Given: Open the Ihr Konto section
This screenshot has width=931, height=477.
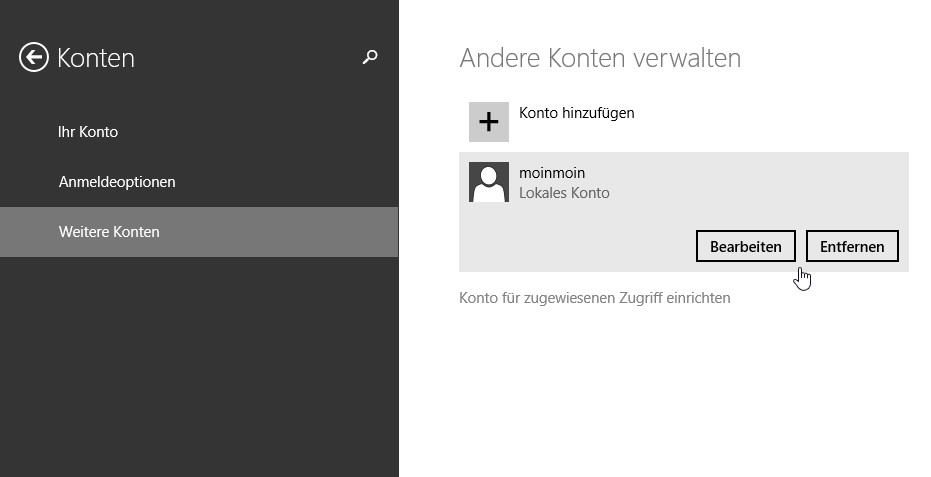Looking at the screenshot, I should coord(88,132).
